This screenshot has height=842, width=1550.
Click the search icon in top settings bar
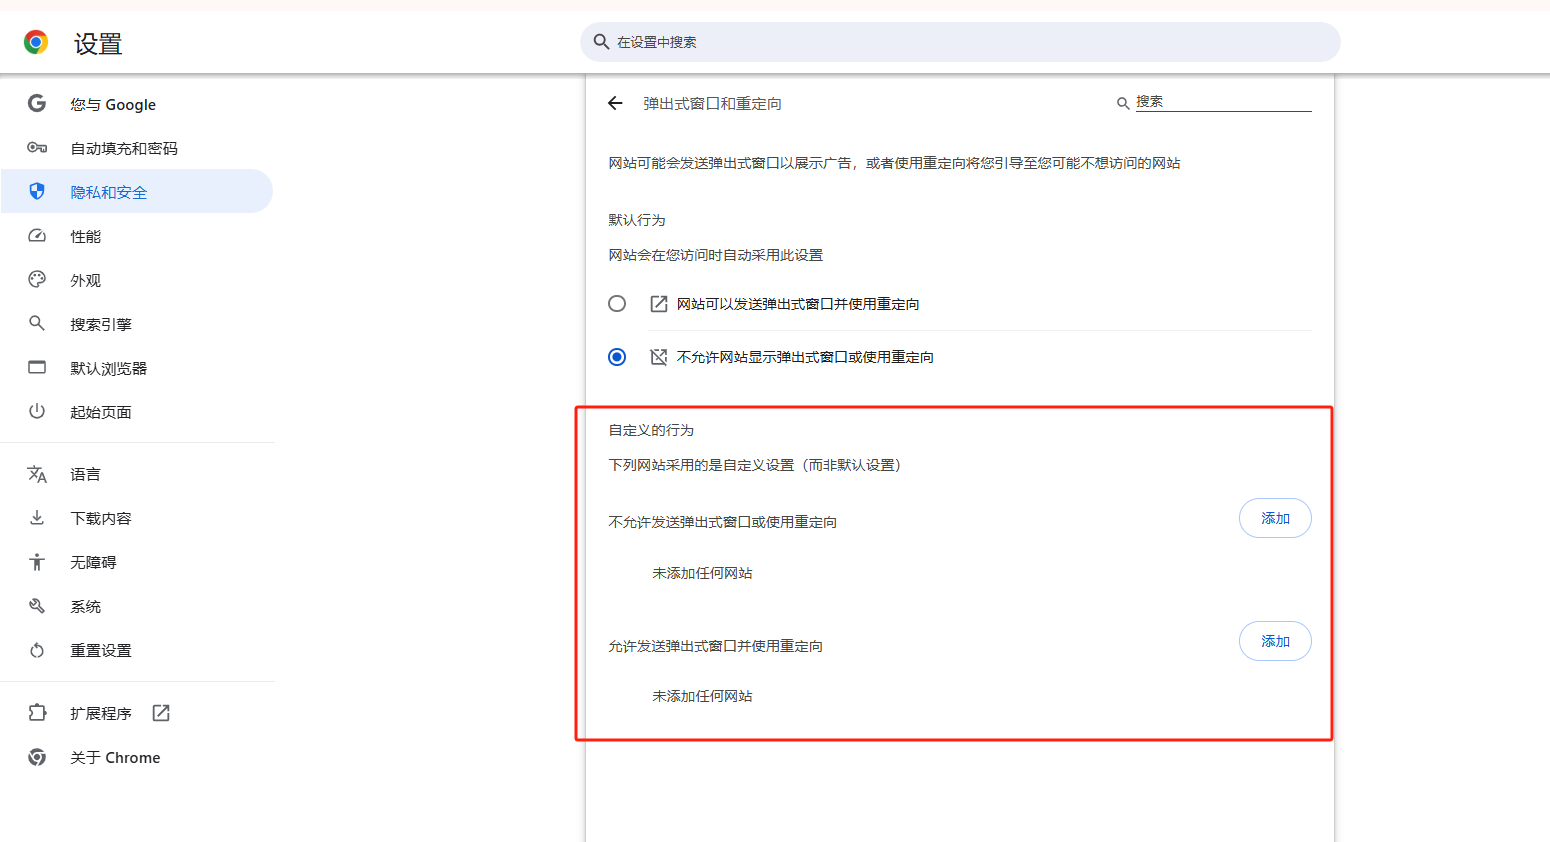coord(601,42)
